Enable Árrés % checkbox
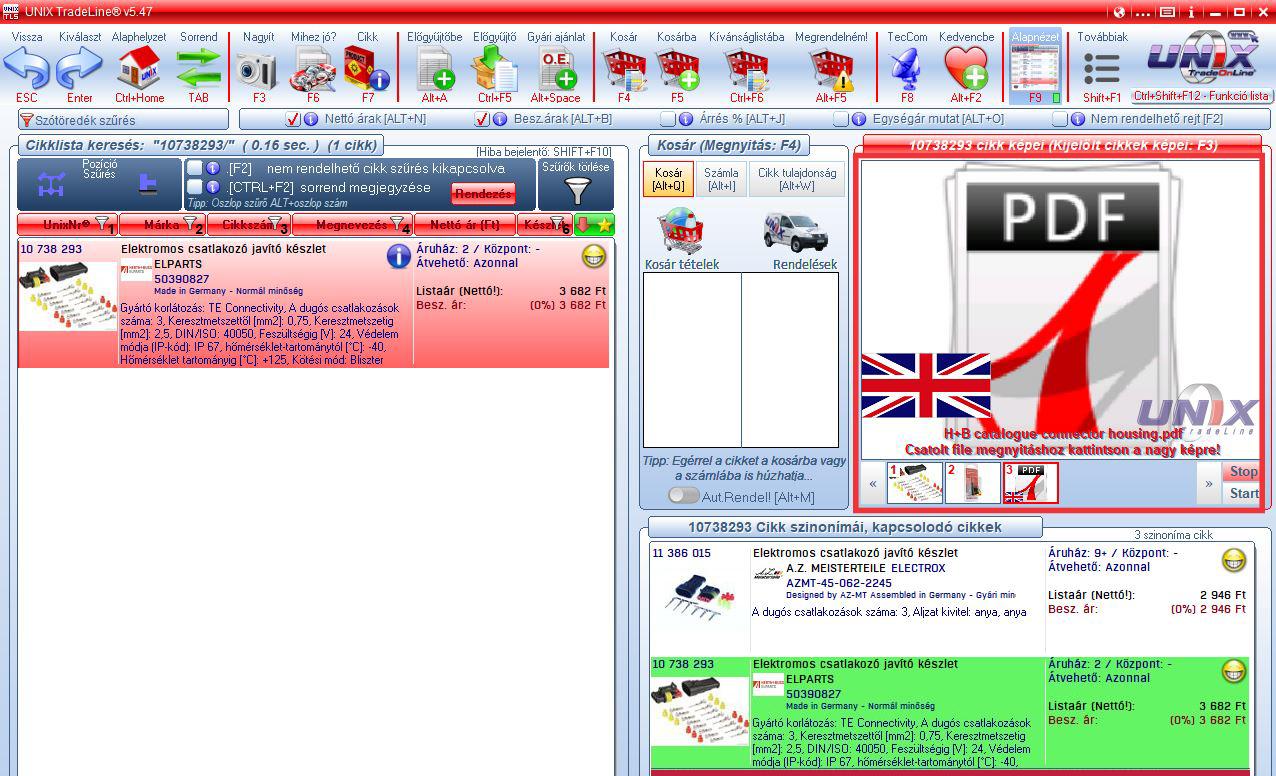The width and height of the screenshot is (1276, 776). click(x=669, y=119)
